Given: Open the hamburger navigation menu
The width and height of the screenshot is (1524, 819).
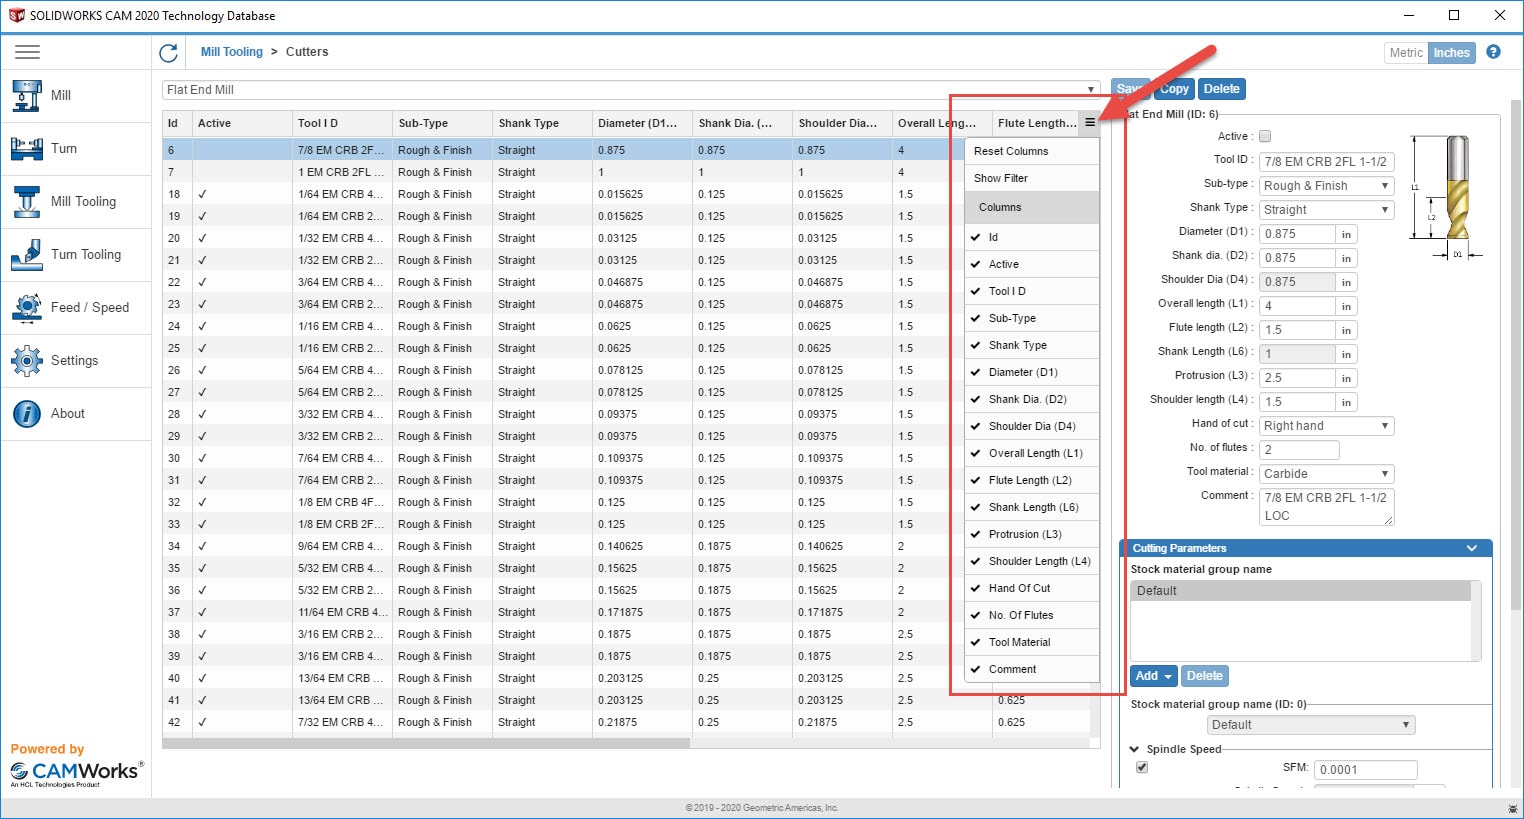Looking at the screenshot, I should [x=28, y=52].
